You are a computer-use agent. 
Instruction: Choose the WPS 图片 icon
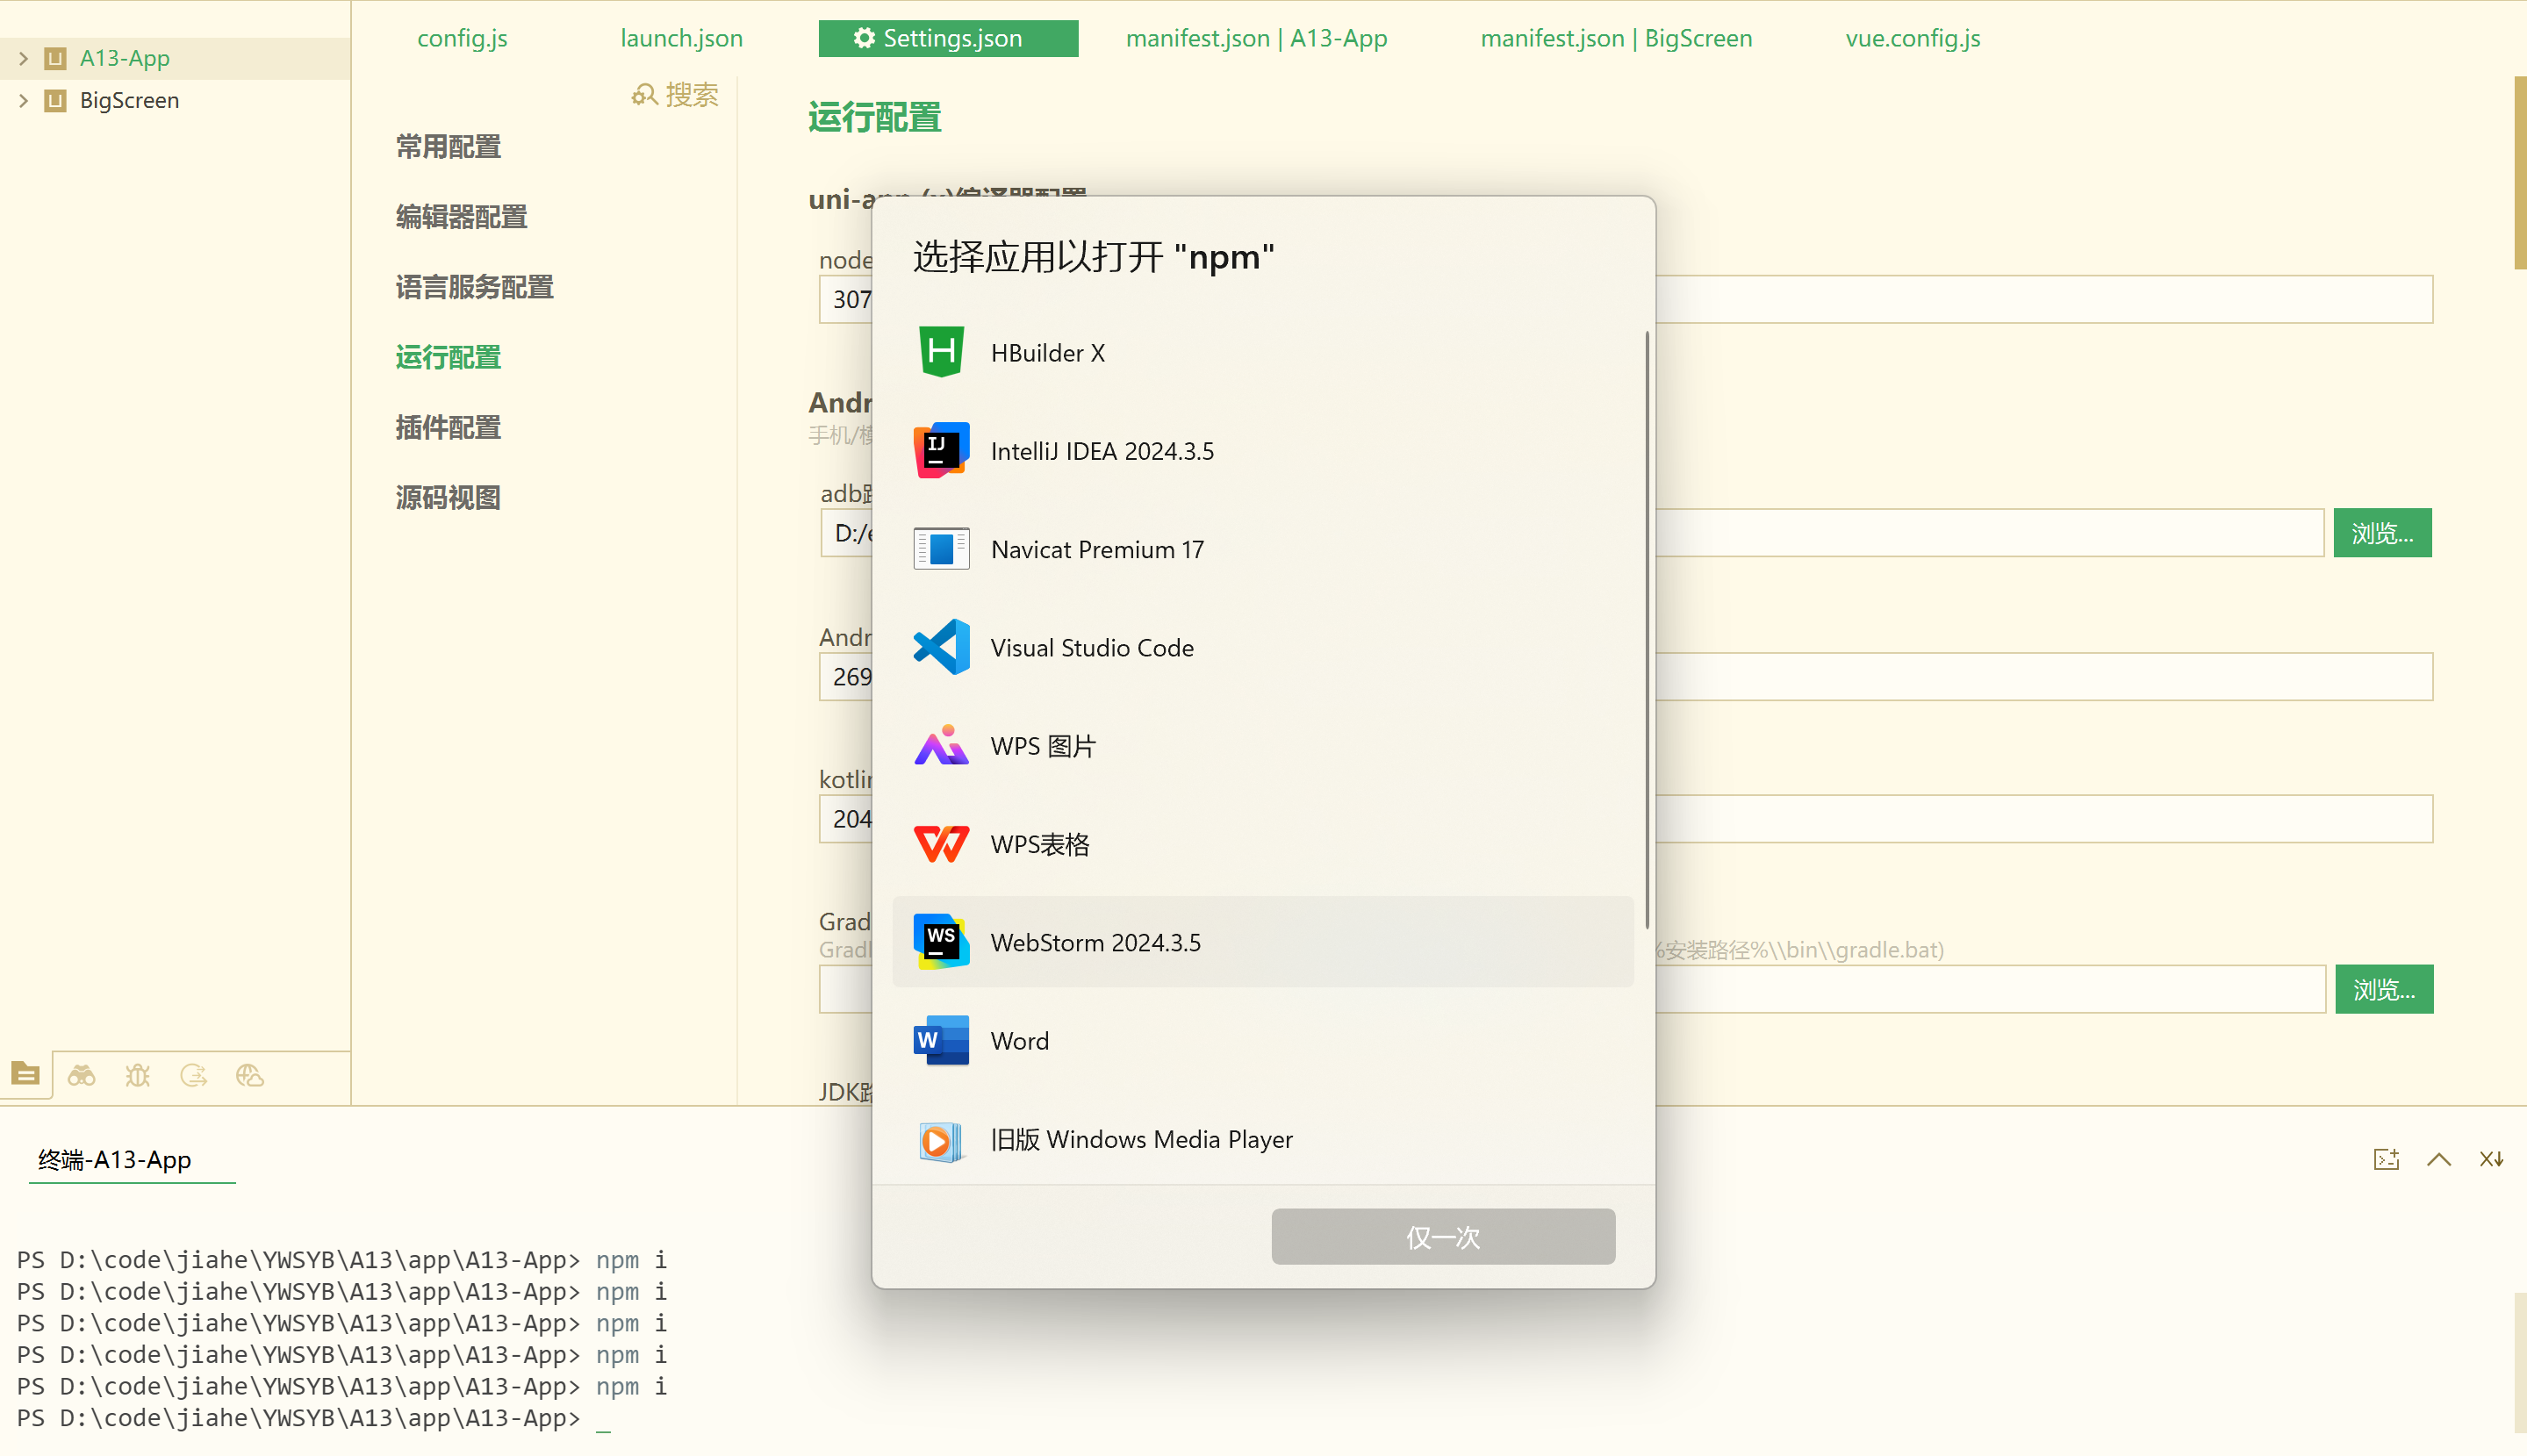(940, 745)
